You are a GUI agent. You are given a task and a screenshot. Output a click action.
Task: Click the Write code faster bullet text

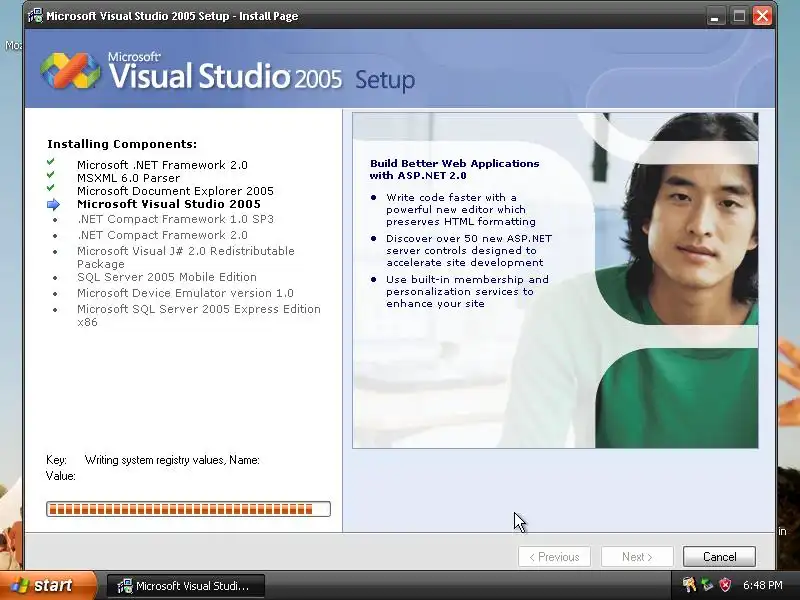click(461, 209)
